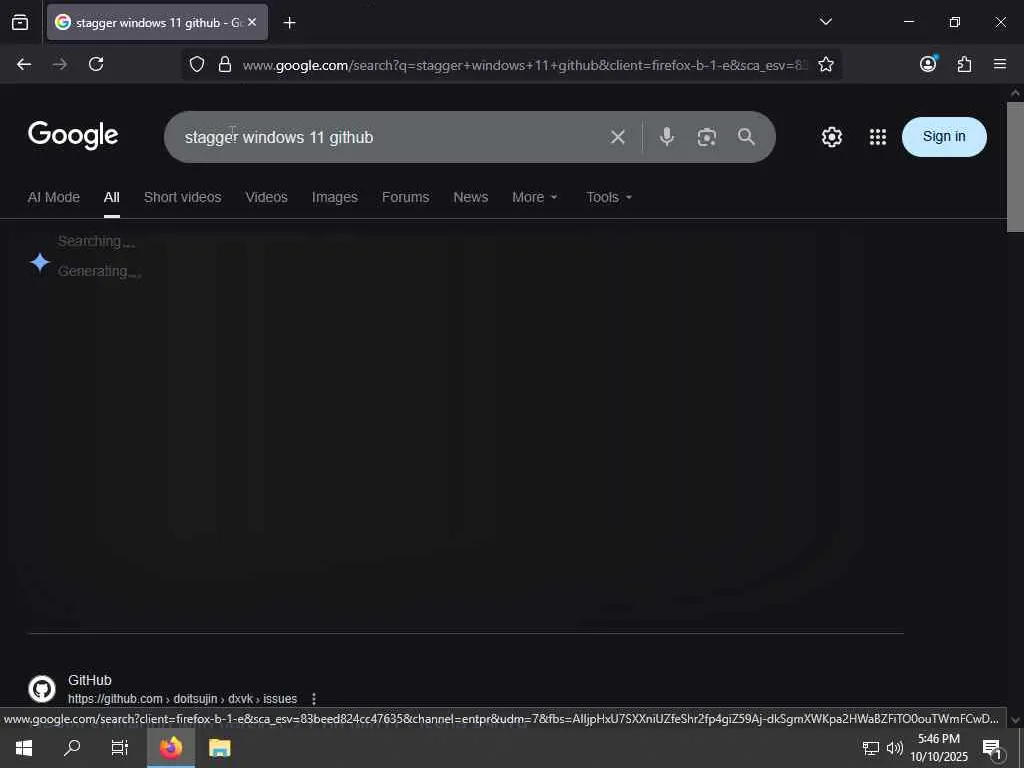Open GitHub result favicon
This screenshot has height=768, width=1024.
(42, 689)
